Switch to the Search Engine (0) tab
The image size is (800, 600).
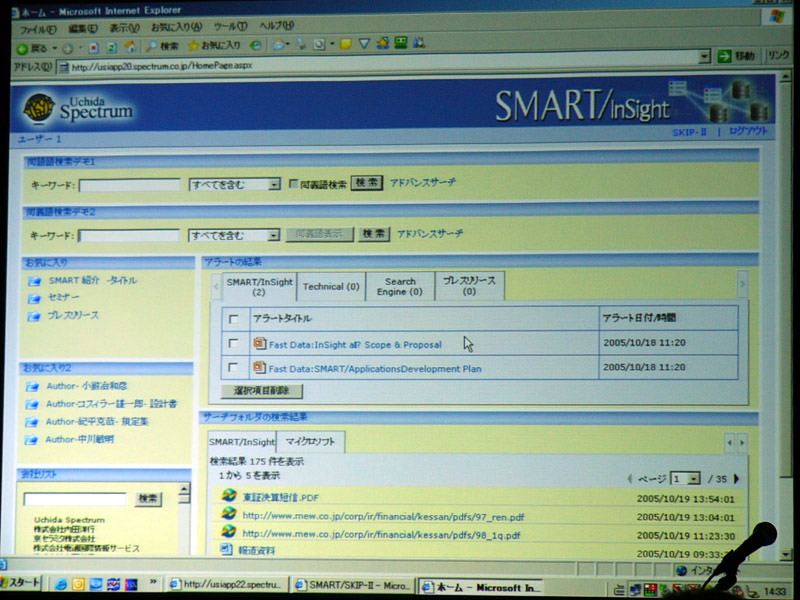[400, 286]
